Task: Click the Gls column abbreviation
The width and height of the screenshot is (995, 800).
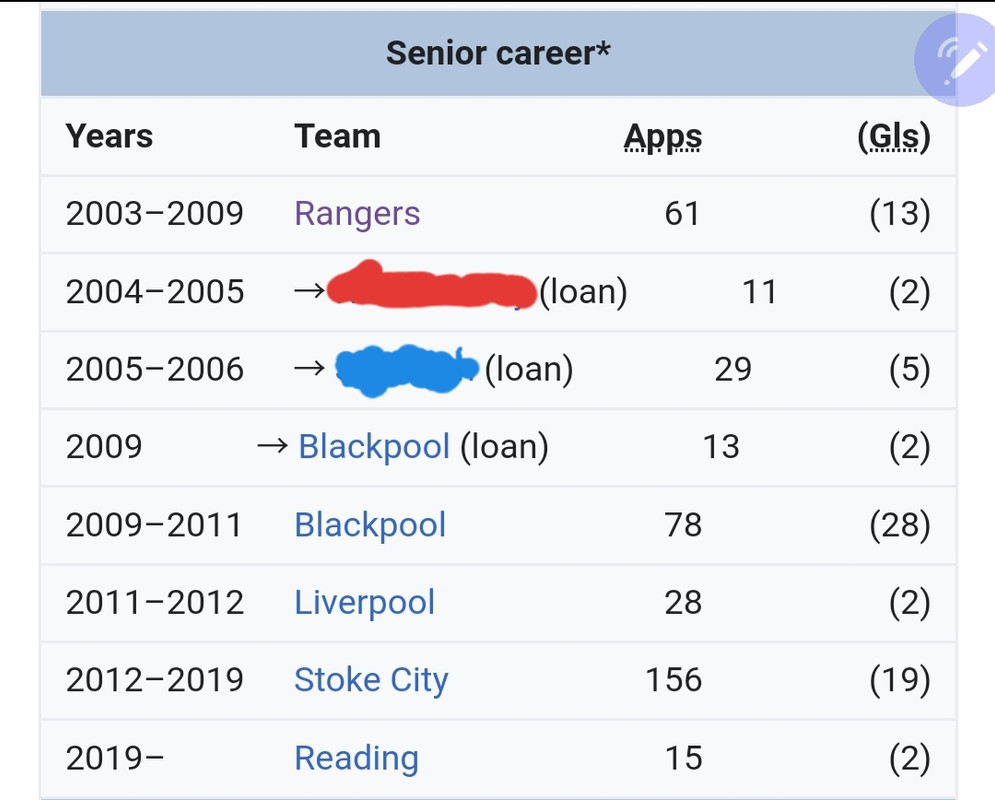Action: click(x=894, y=136)
